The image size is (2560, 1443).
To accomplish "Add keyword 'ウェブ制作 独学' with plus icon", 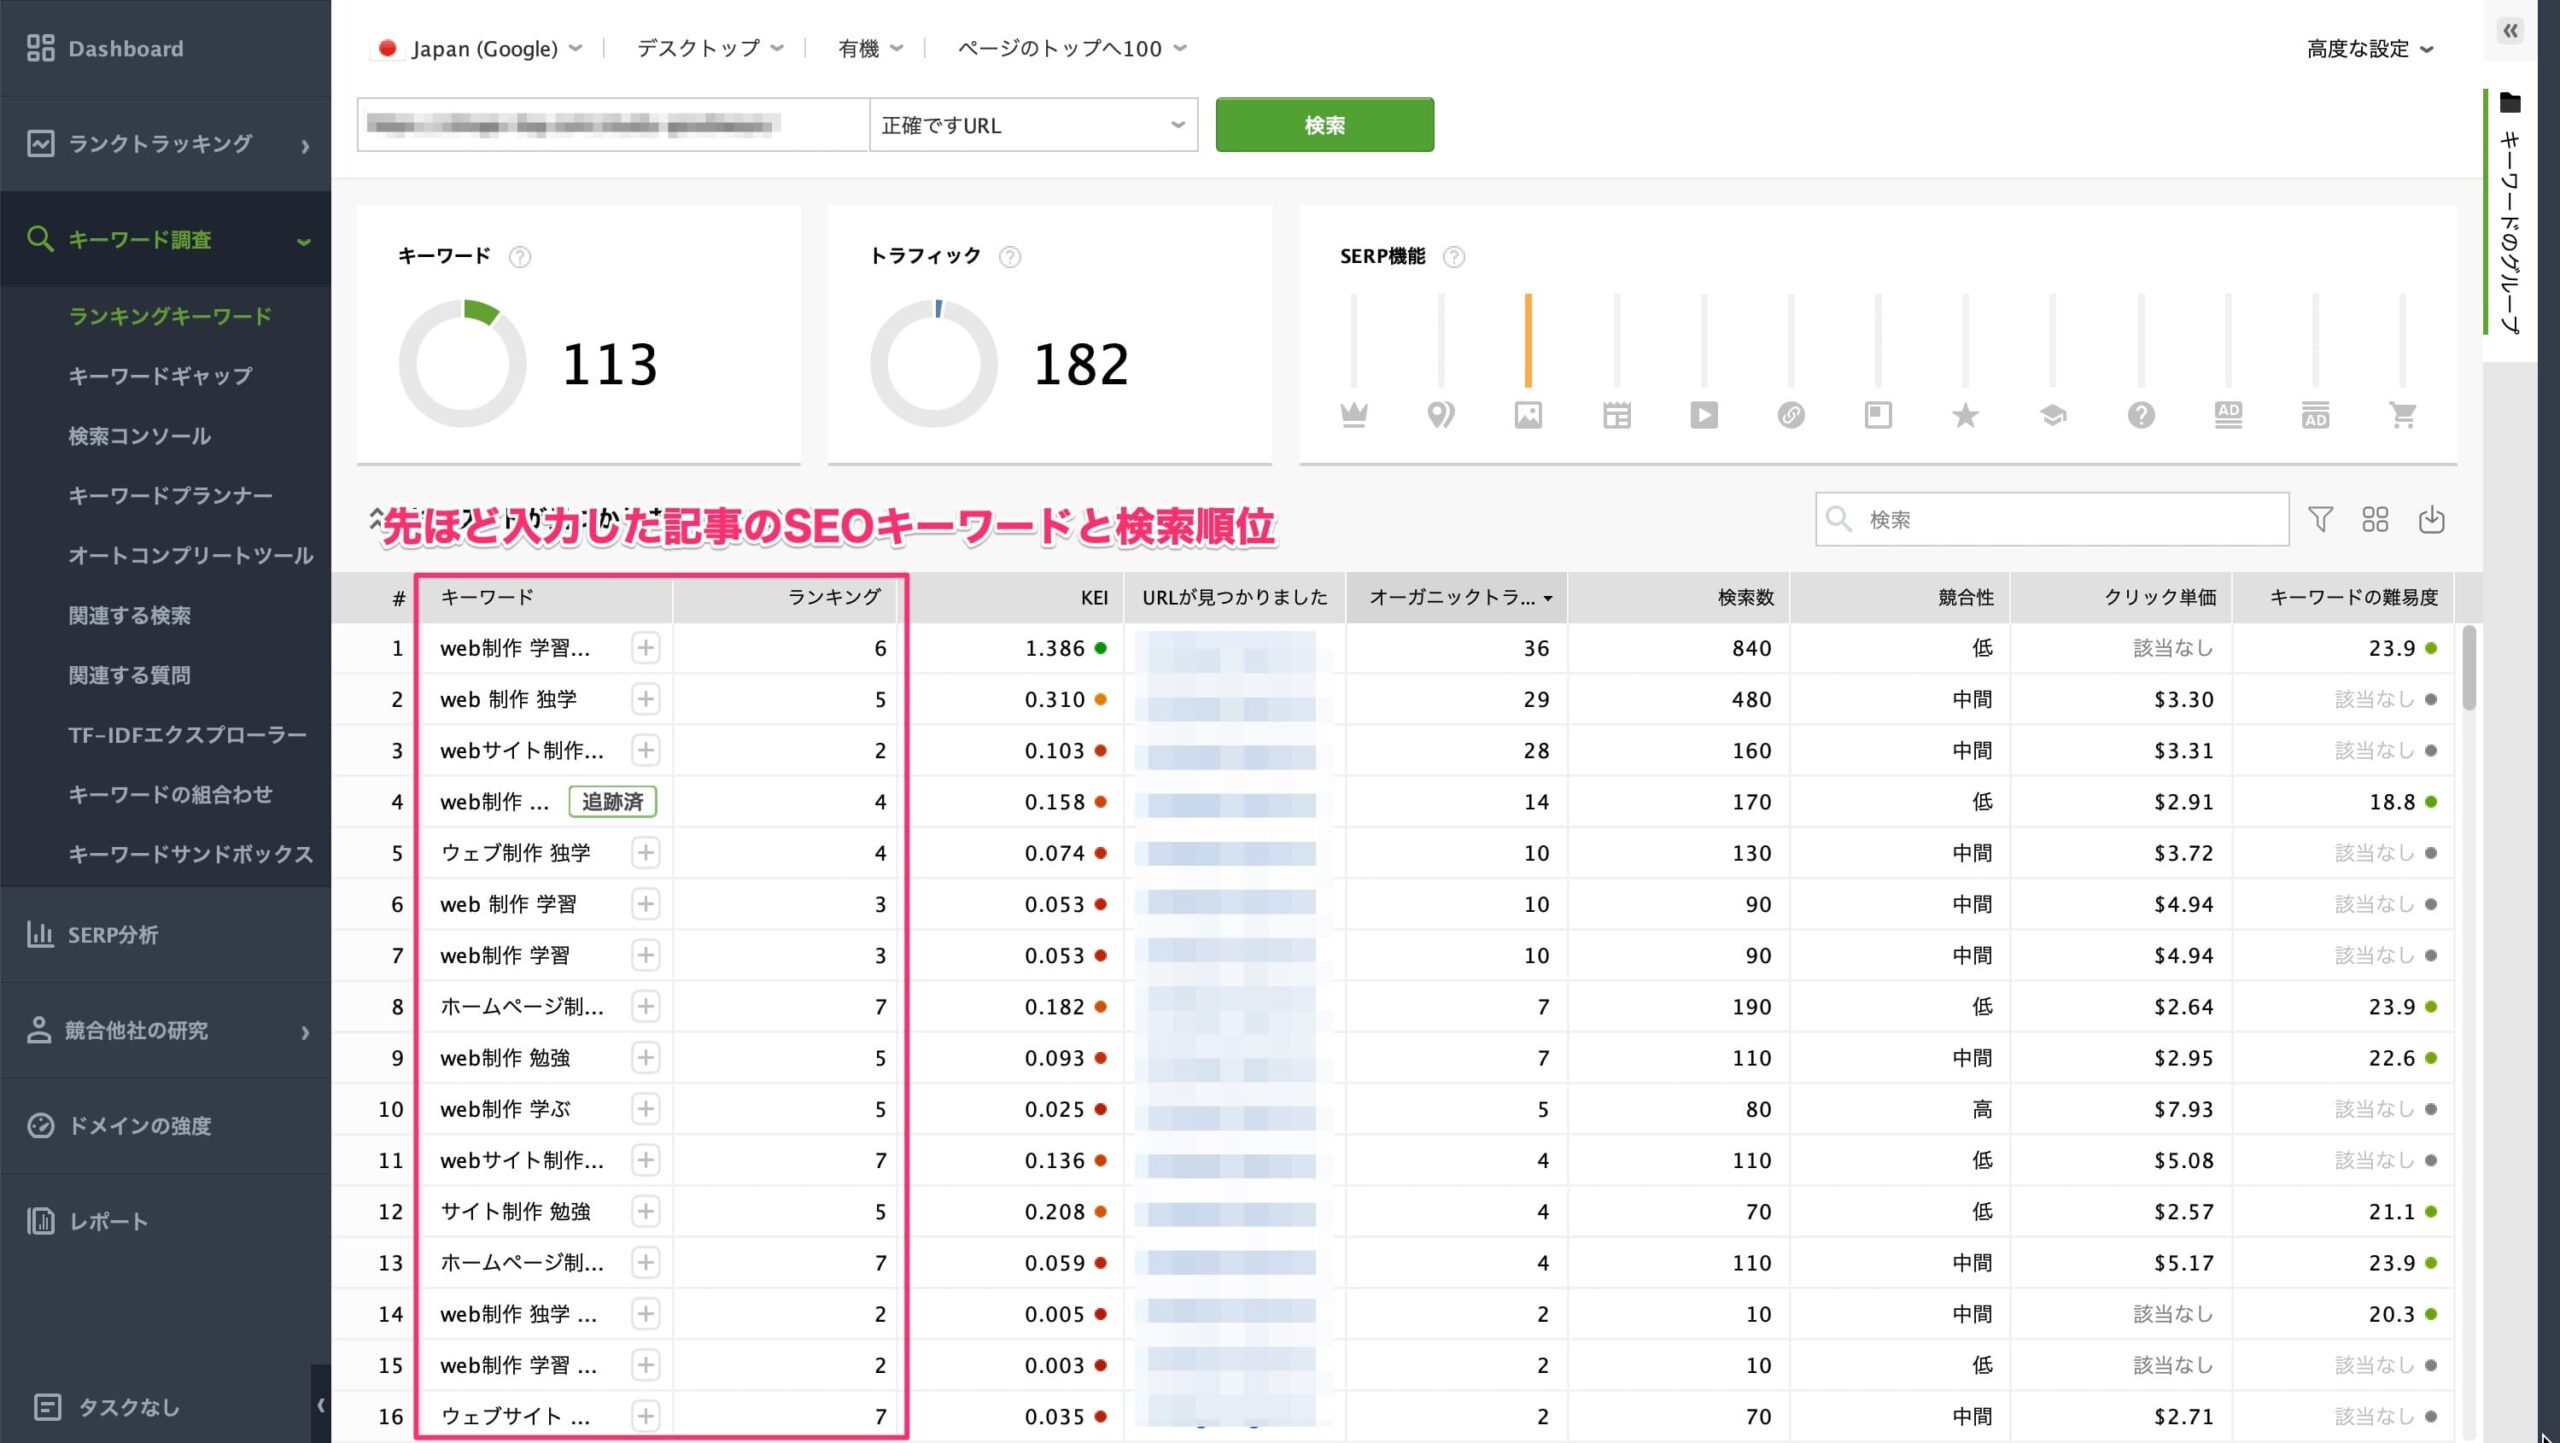I will 646,853.
